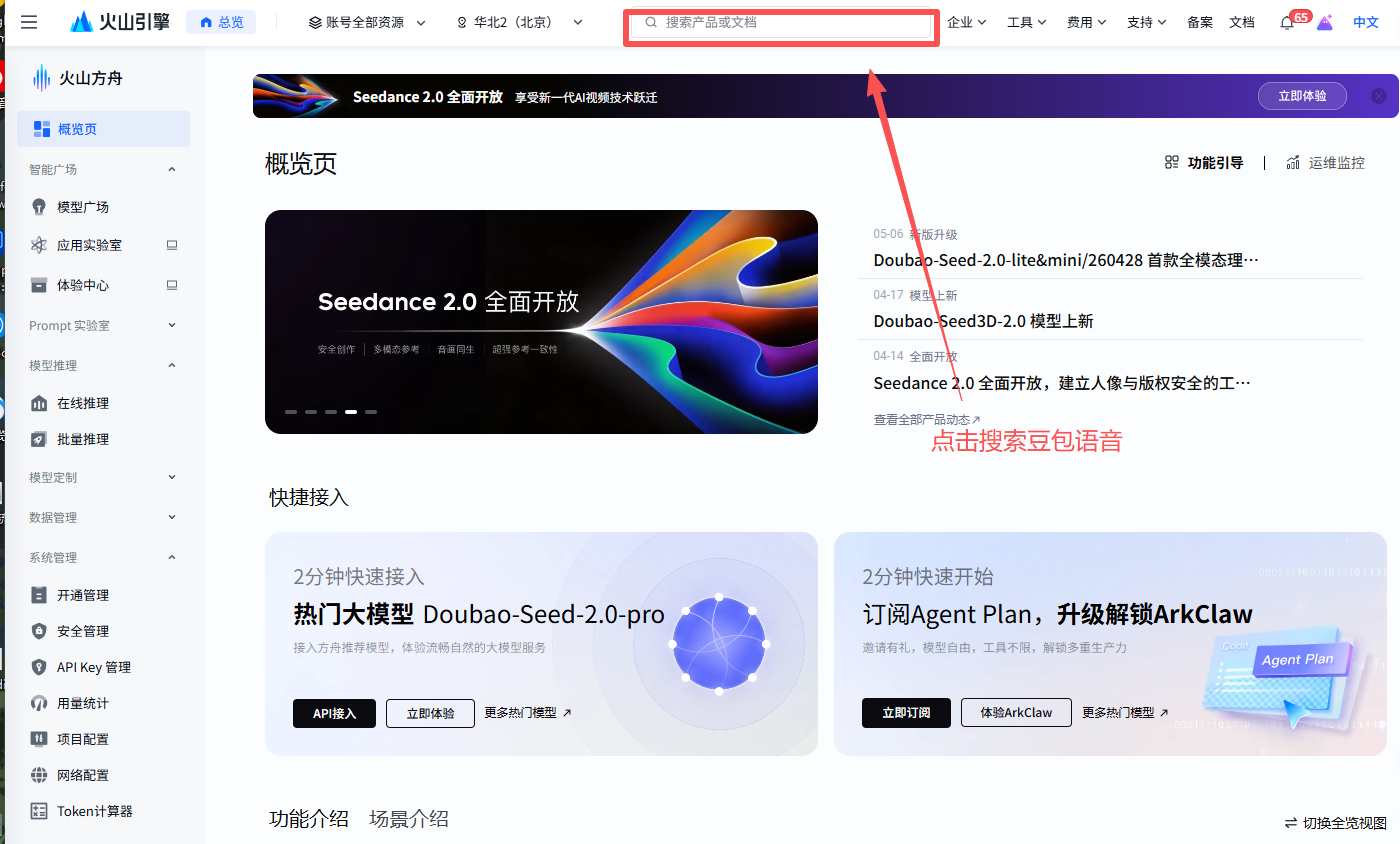Click the Token计算器 calculator icon
The height and width of the screenshot is (844, 1400).
tap(39, 811)
